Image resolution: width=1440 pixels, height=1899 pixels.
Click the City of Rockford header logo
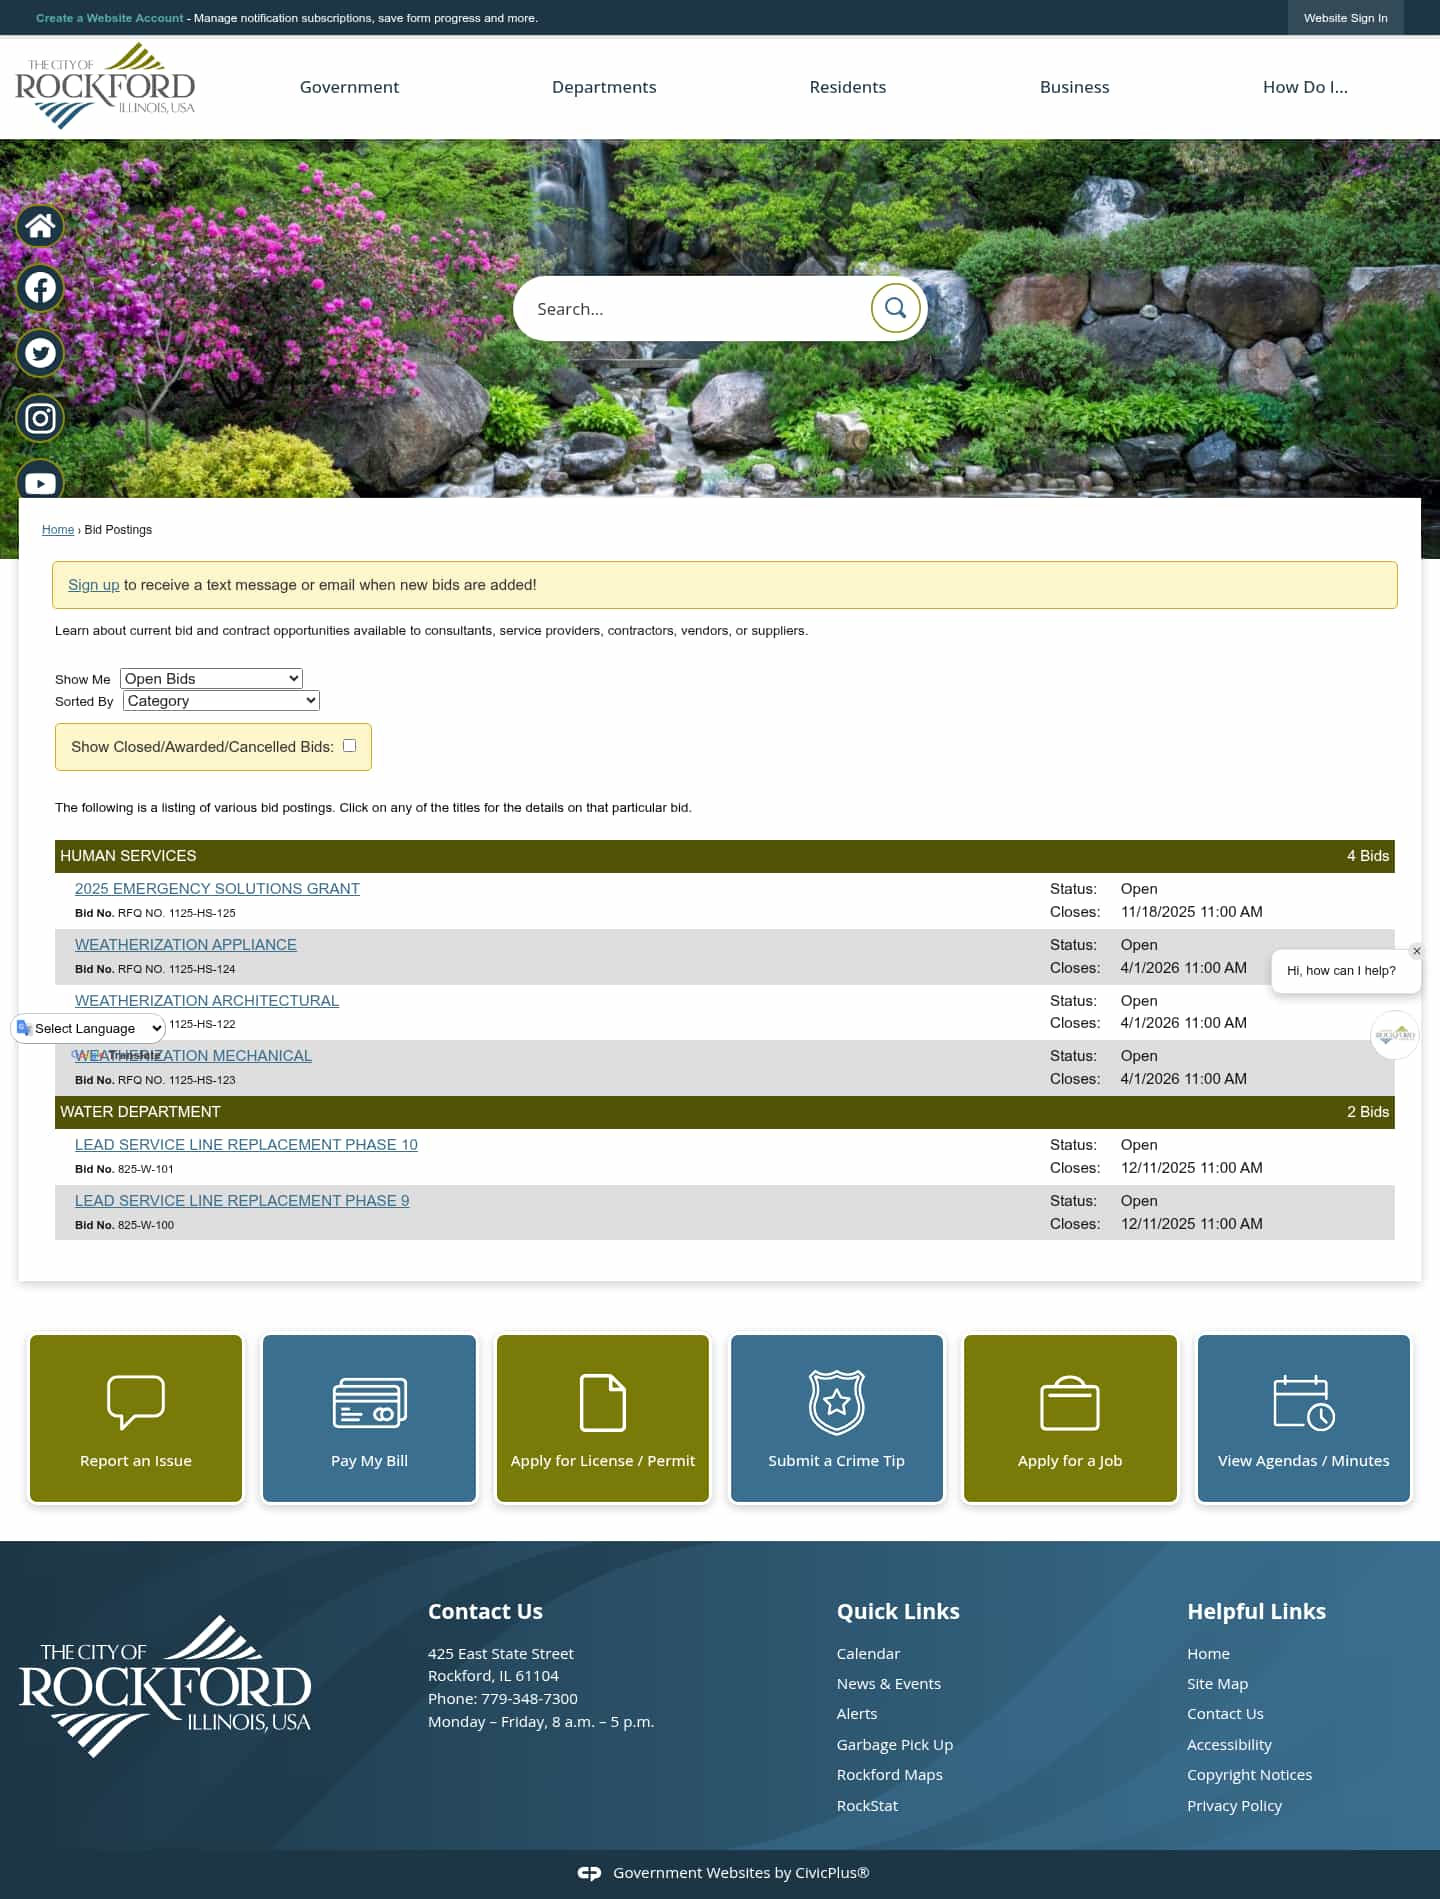click(105, 86)
